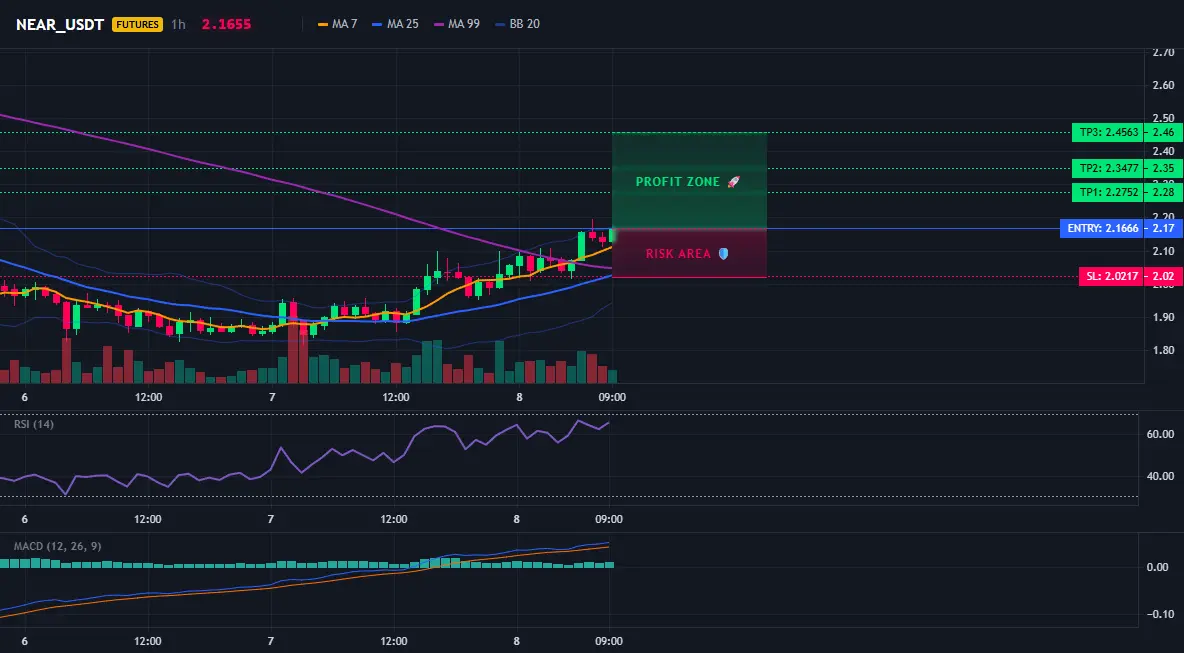Click the 40.00 RSI axis value
The image size is (1184, 653).
click(x=1160, y=476)
